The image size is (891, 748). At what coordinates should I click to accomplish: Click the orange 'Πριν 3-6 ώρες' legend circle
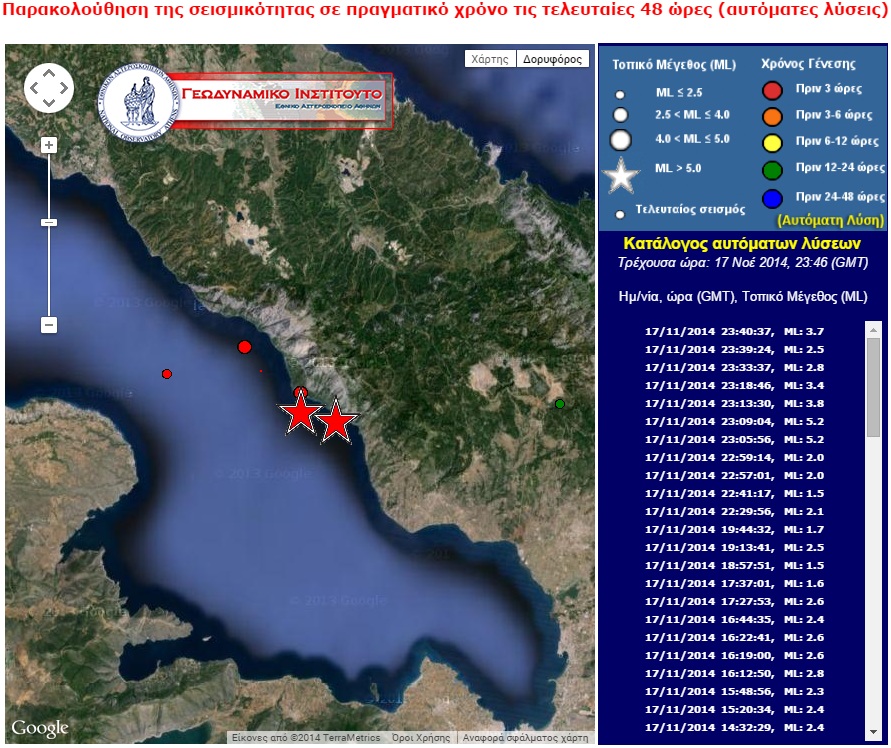772,116
